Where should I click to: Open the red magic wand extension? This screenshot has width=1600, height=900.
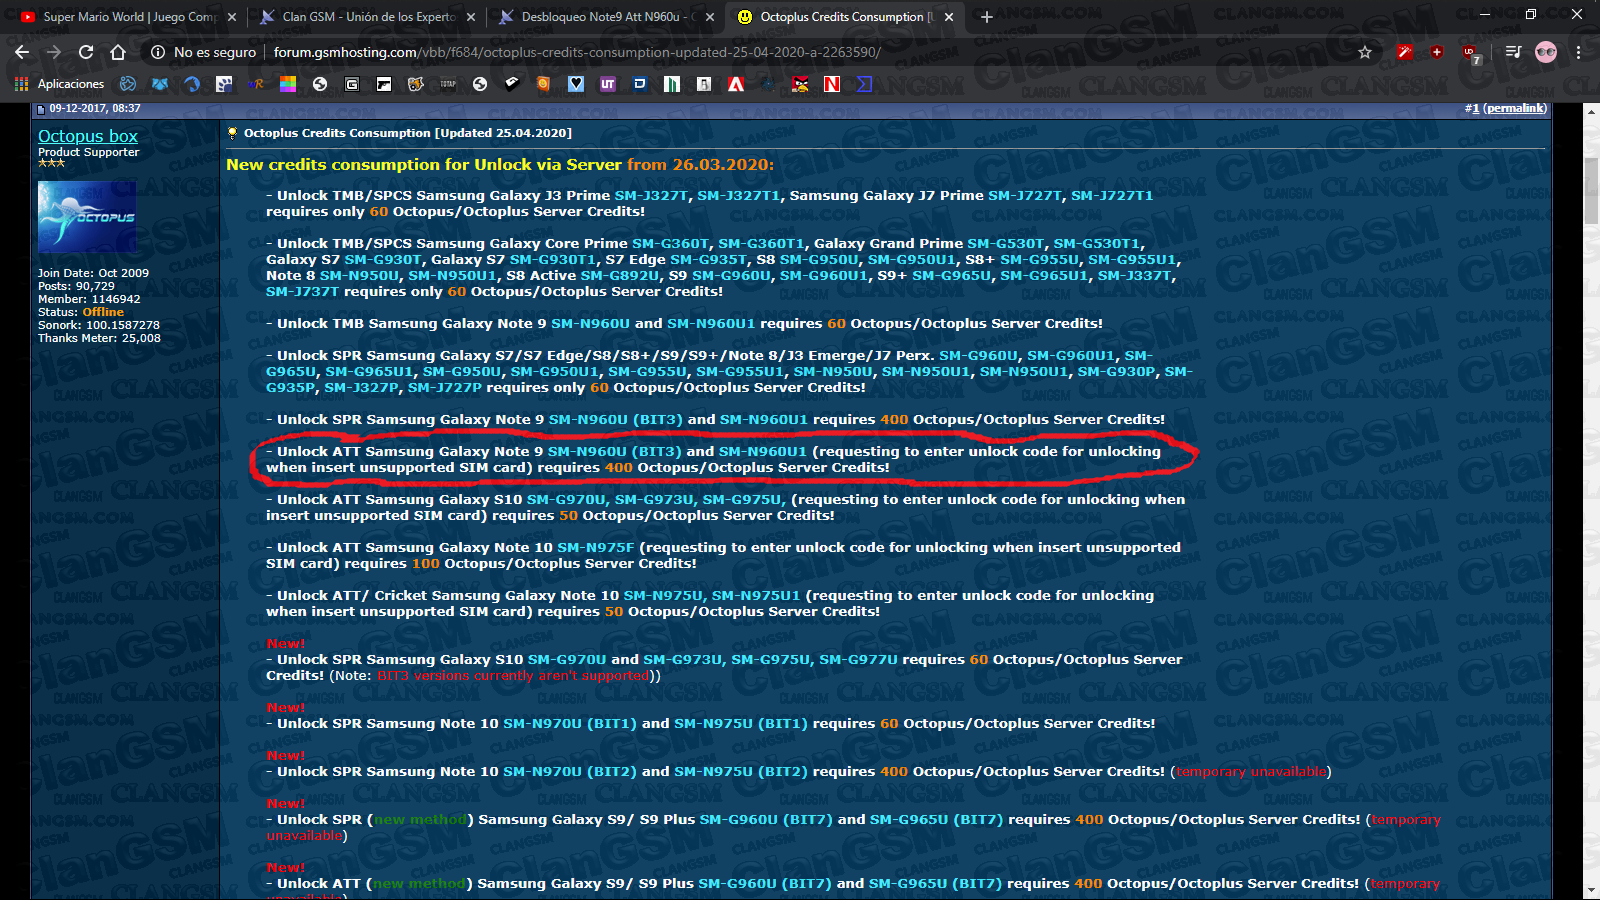1405,52
